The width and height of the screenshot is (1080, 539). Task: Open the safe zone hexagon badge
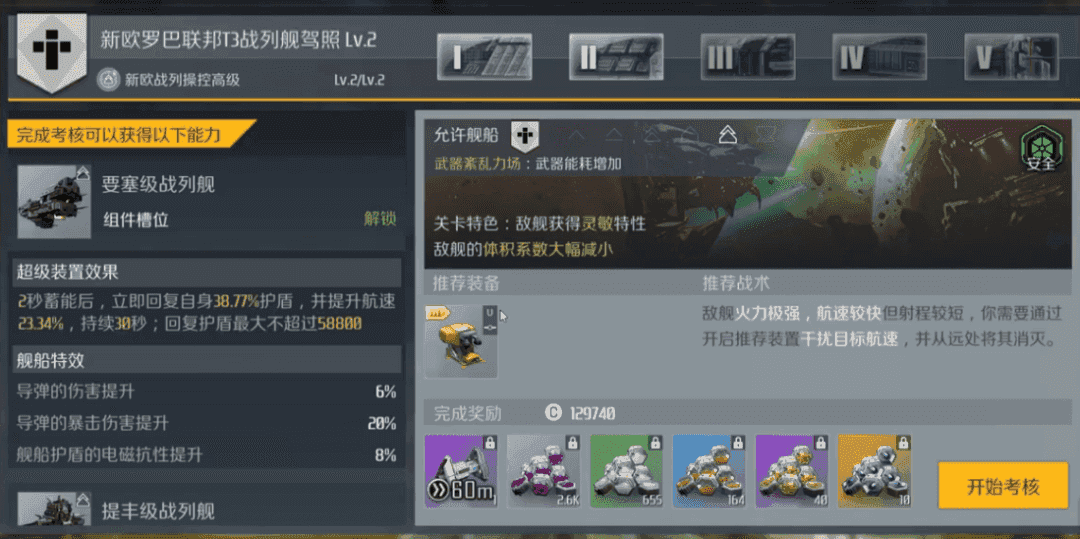point(1040,149)
